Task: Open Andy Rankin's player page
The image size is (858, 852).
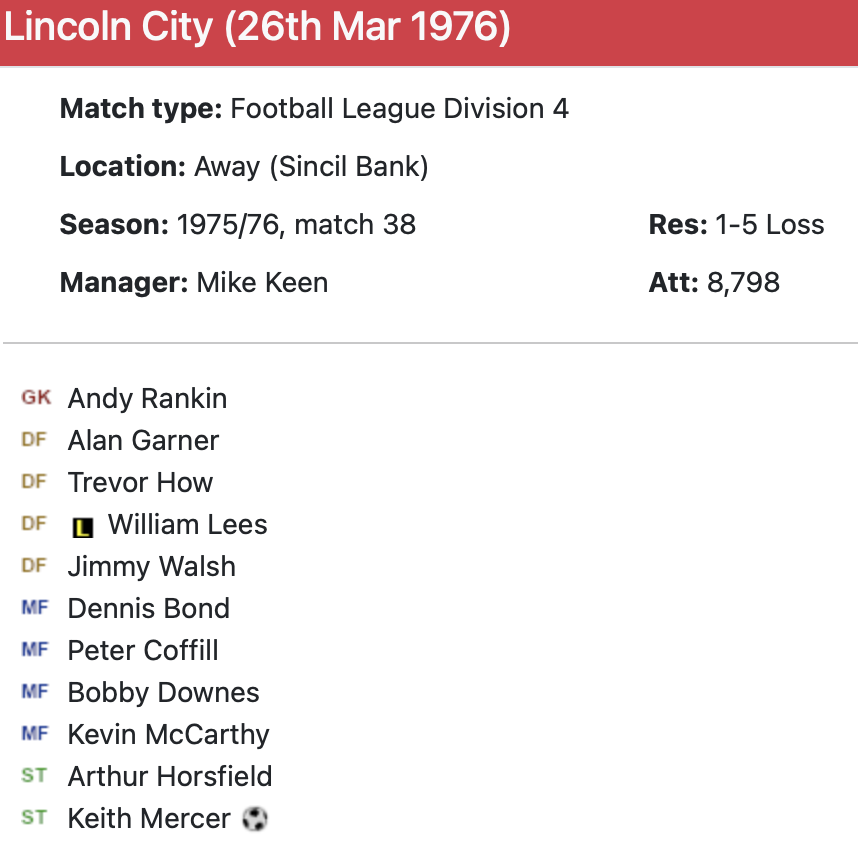Action: pyautogui.click(x=147, y=398)
